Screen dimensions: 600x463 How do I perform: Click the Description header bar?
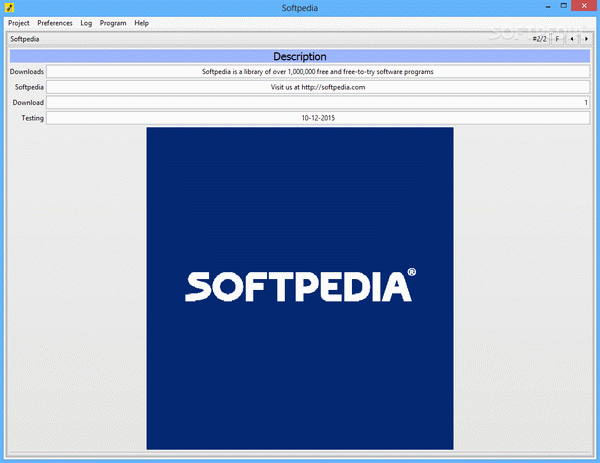(x=300, y=56)
